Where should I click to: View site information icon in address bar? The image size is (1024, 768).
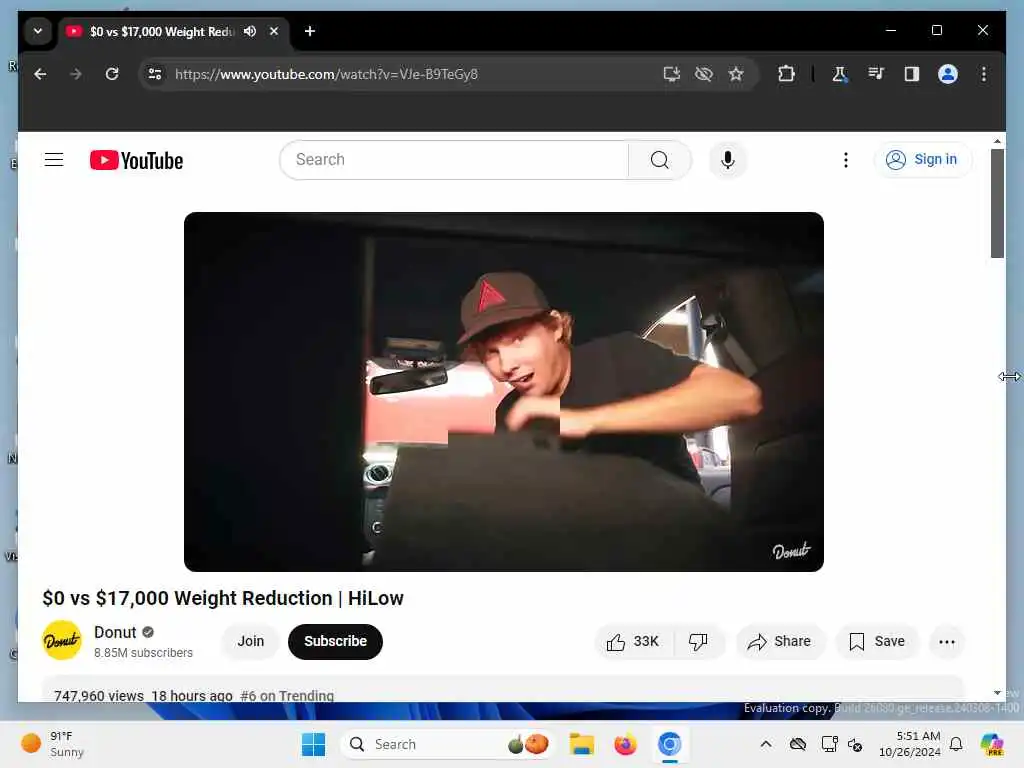pyautogui.click(x=155, y=74)
